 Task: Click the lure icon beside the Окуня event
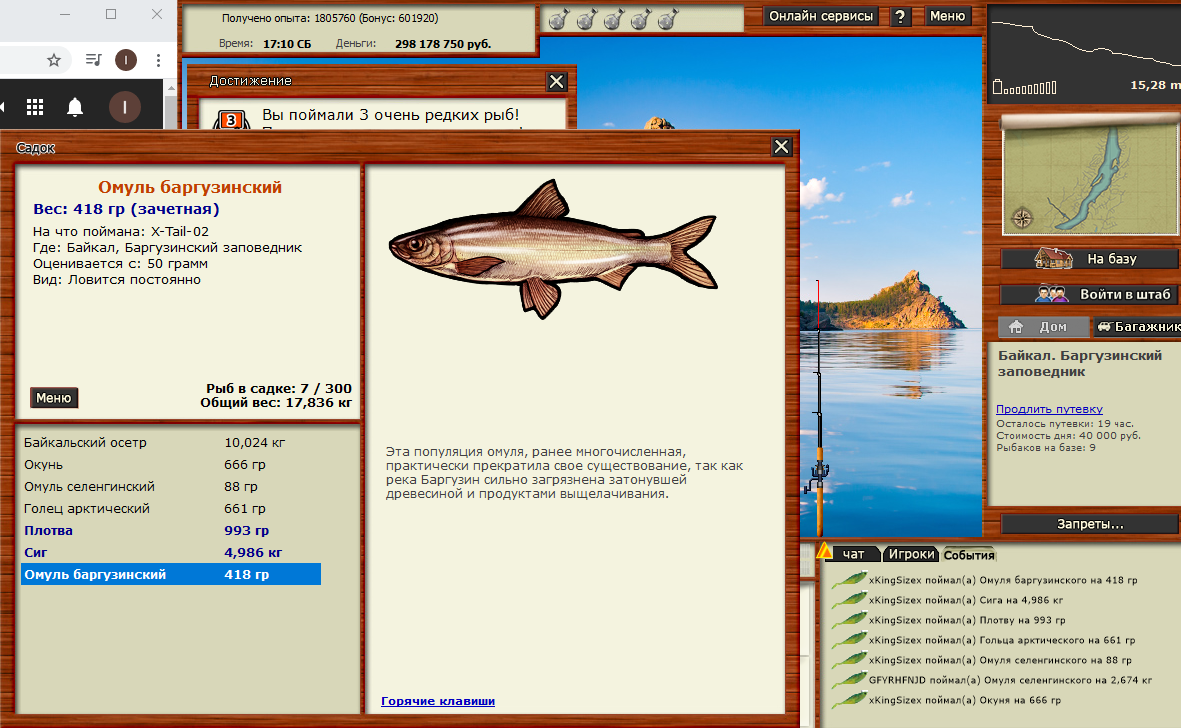[849, 700]
